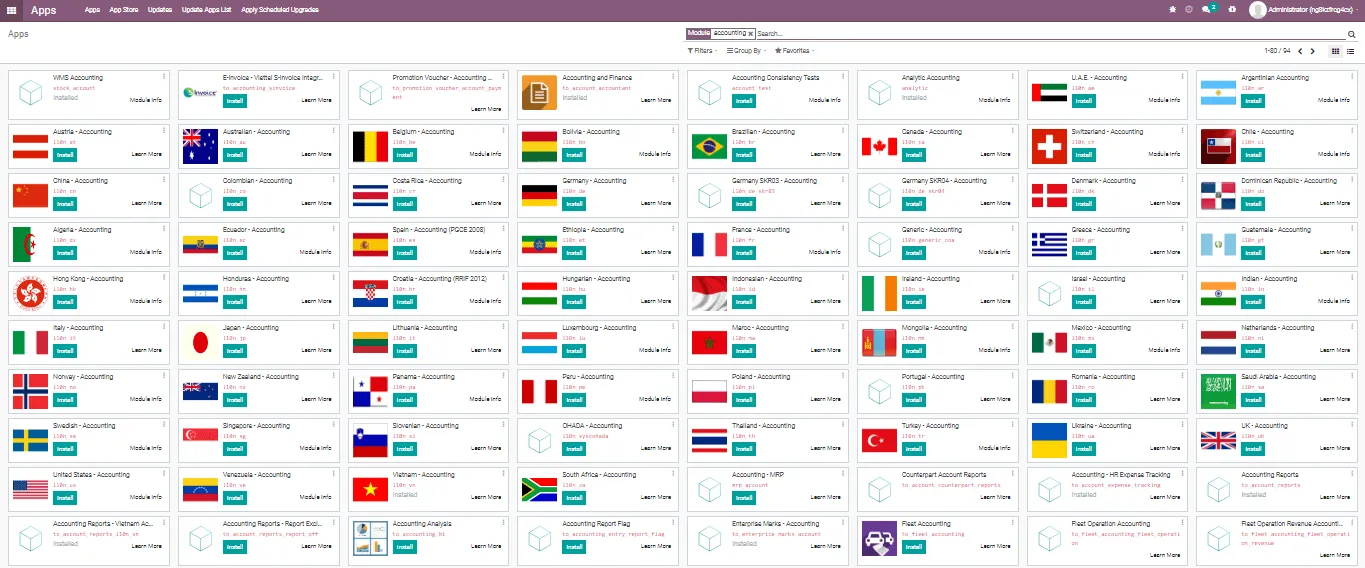
Task: Switch to kanban view
Action: coord(1336,51)
